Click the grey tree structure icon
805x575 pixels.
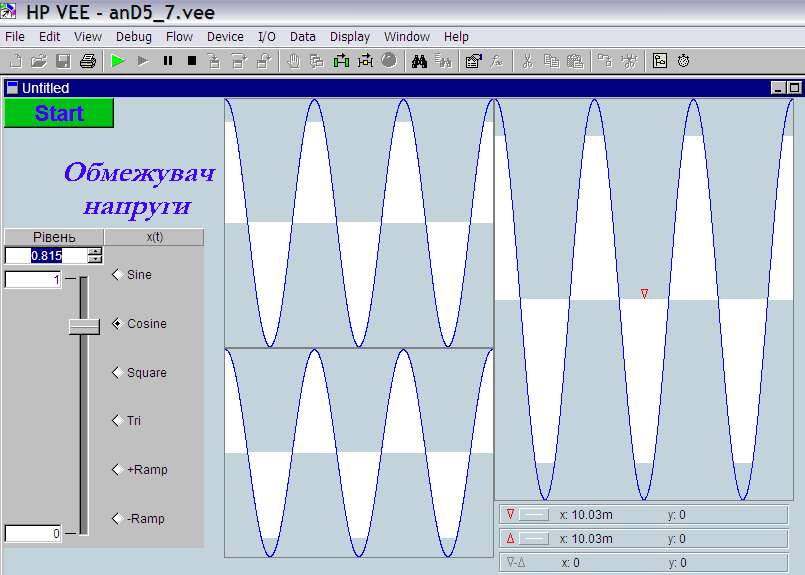(605, 61)
